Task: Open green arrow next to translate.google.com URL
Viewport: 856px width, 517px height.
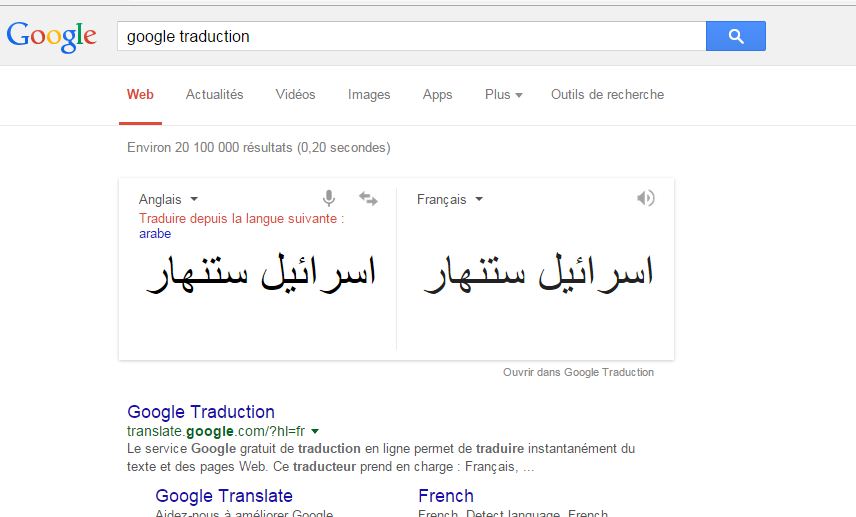Action: tap(315, 431)
